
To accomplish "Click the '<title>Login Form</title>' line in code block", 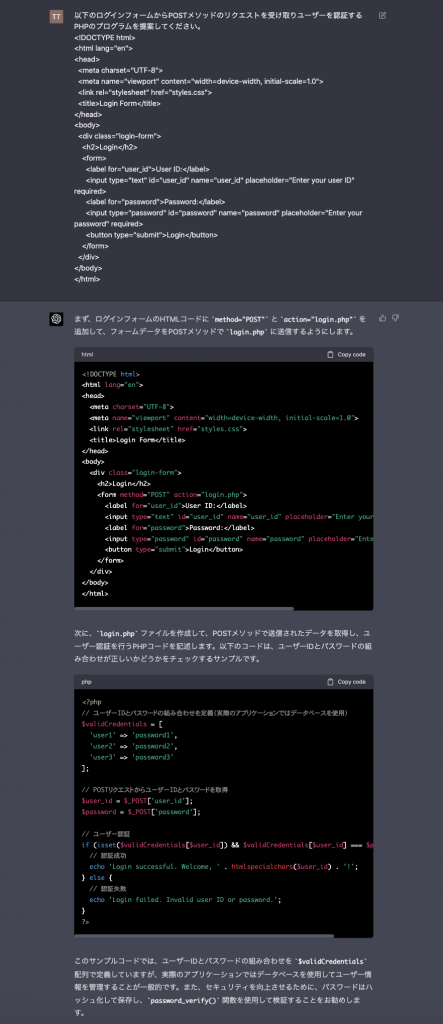I will click(x=137, y=440).
